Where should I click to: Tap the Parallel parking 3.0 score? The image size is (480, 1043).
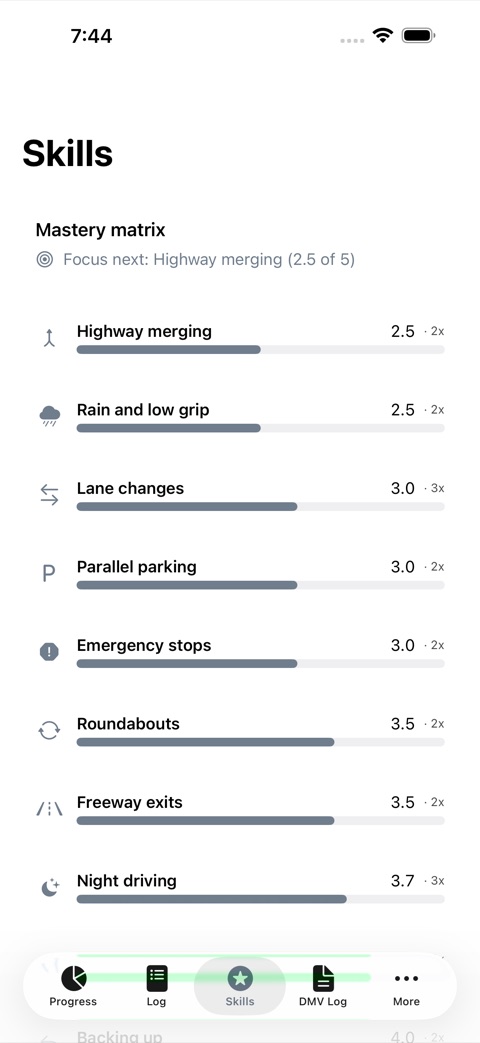point(402,567)
